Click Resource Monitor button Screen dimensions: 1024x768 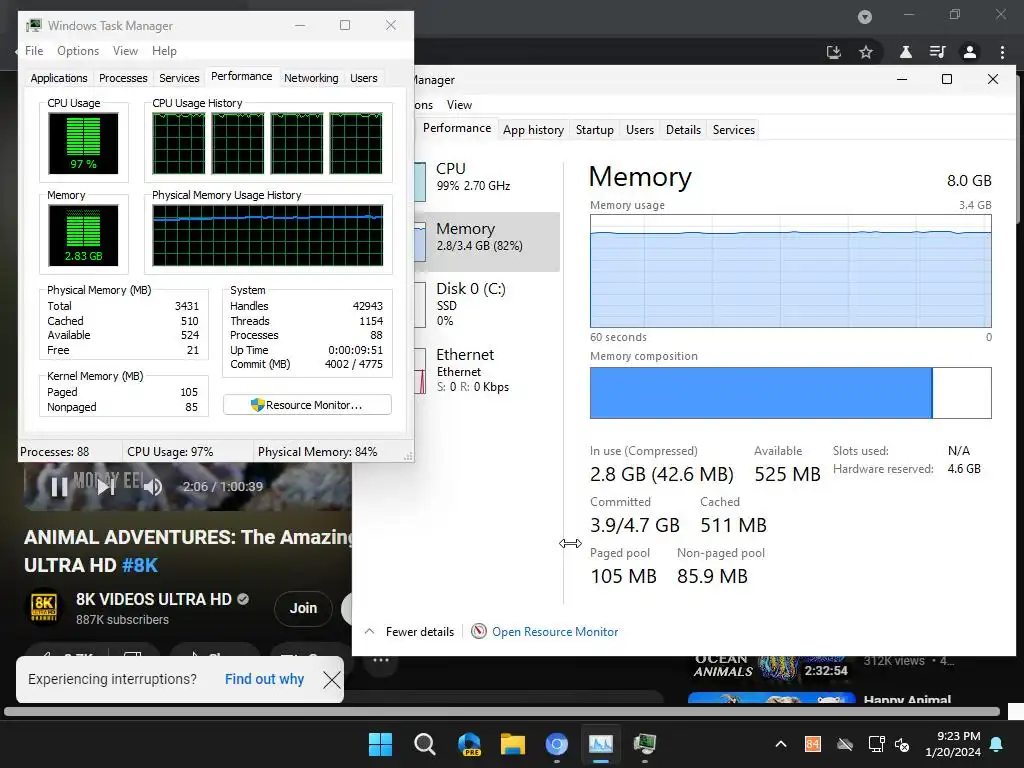coord(307,405)
